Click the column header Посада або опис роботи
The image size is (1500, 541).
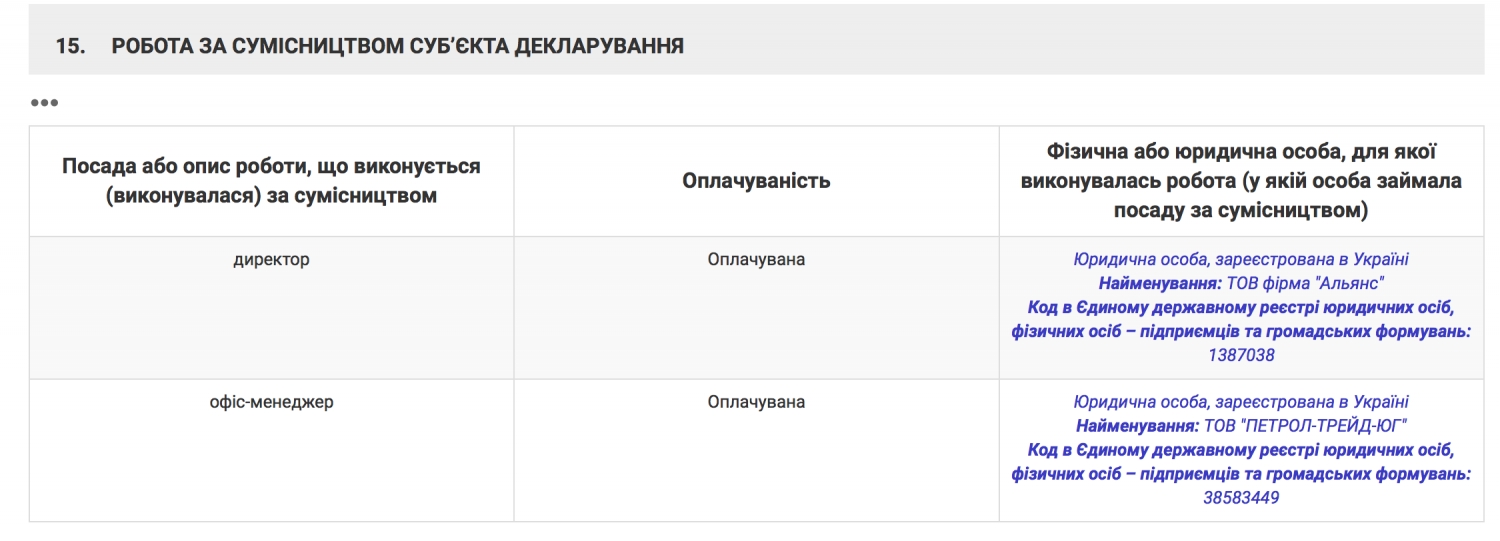[x=271, y=181]
